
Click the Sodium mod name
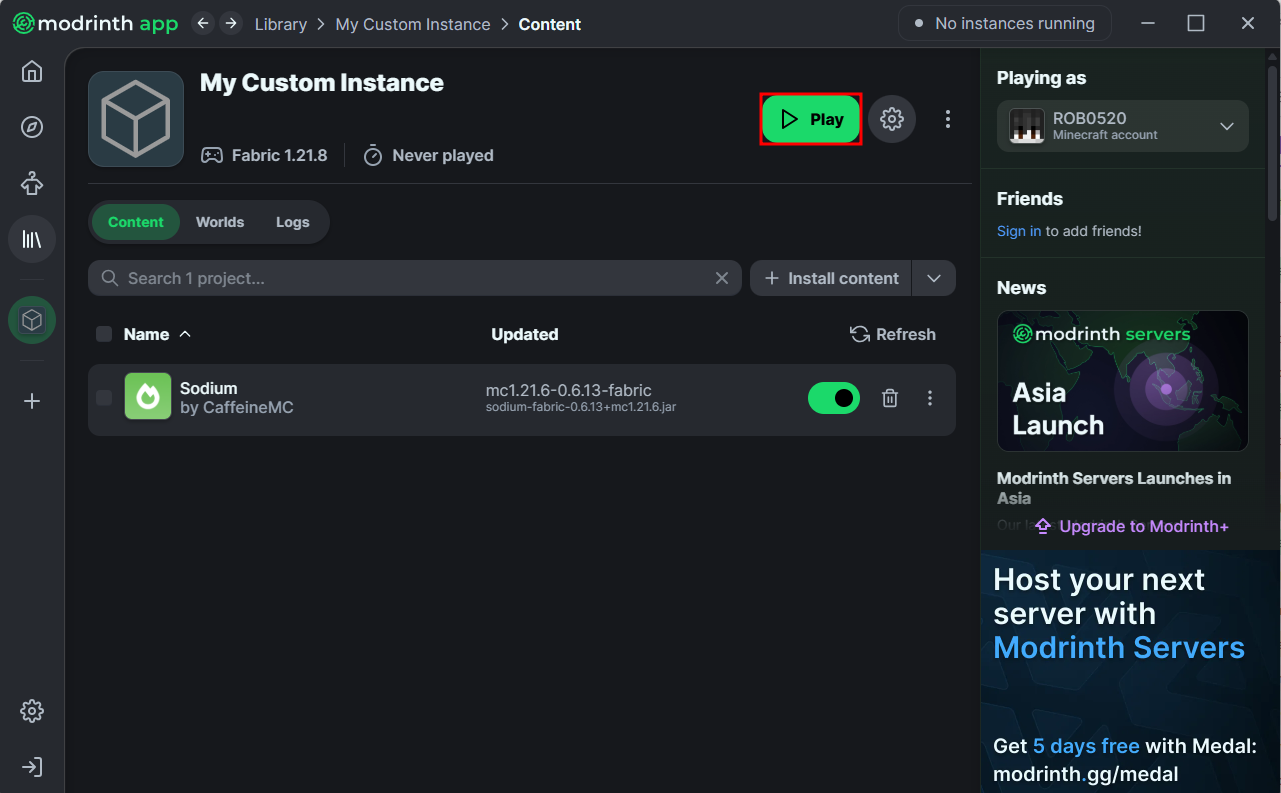pyautogui.click(x=209, y=388)
